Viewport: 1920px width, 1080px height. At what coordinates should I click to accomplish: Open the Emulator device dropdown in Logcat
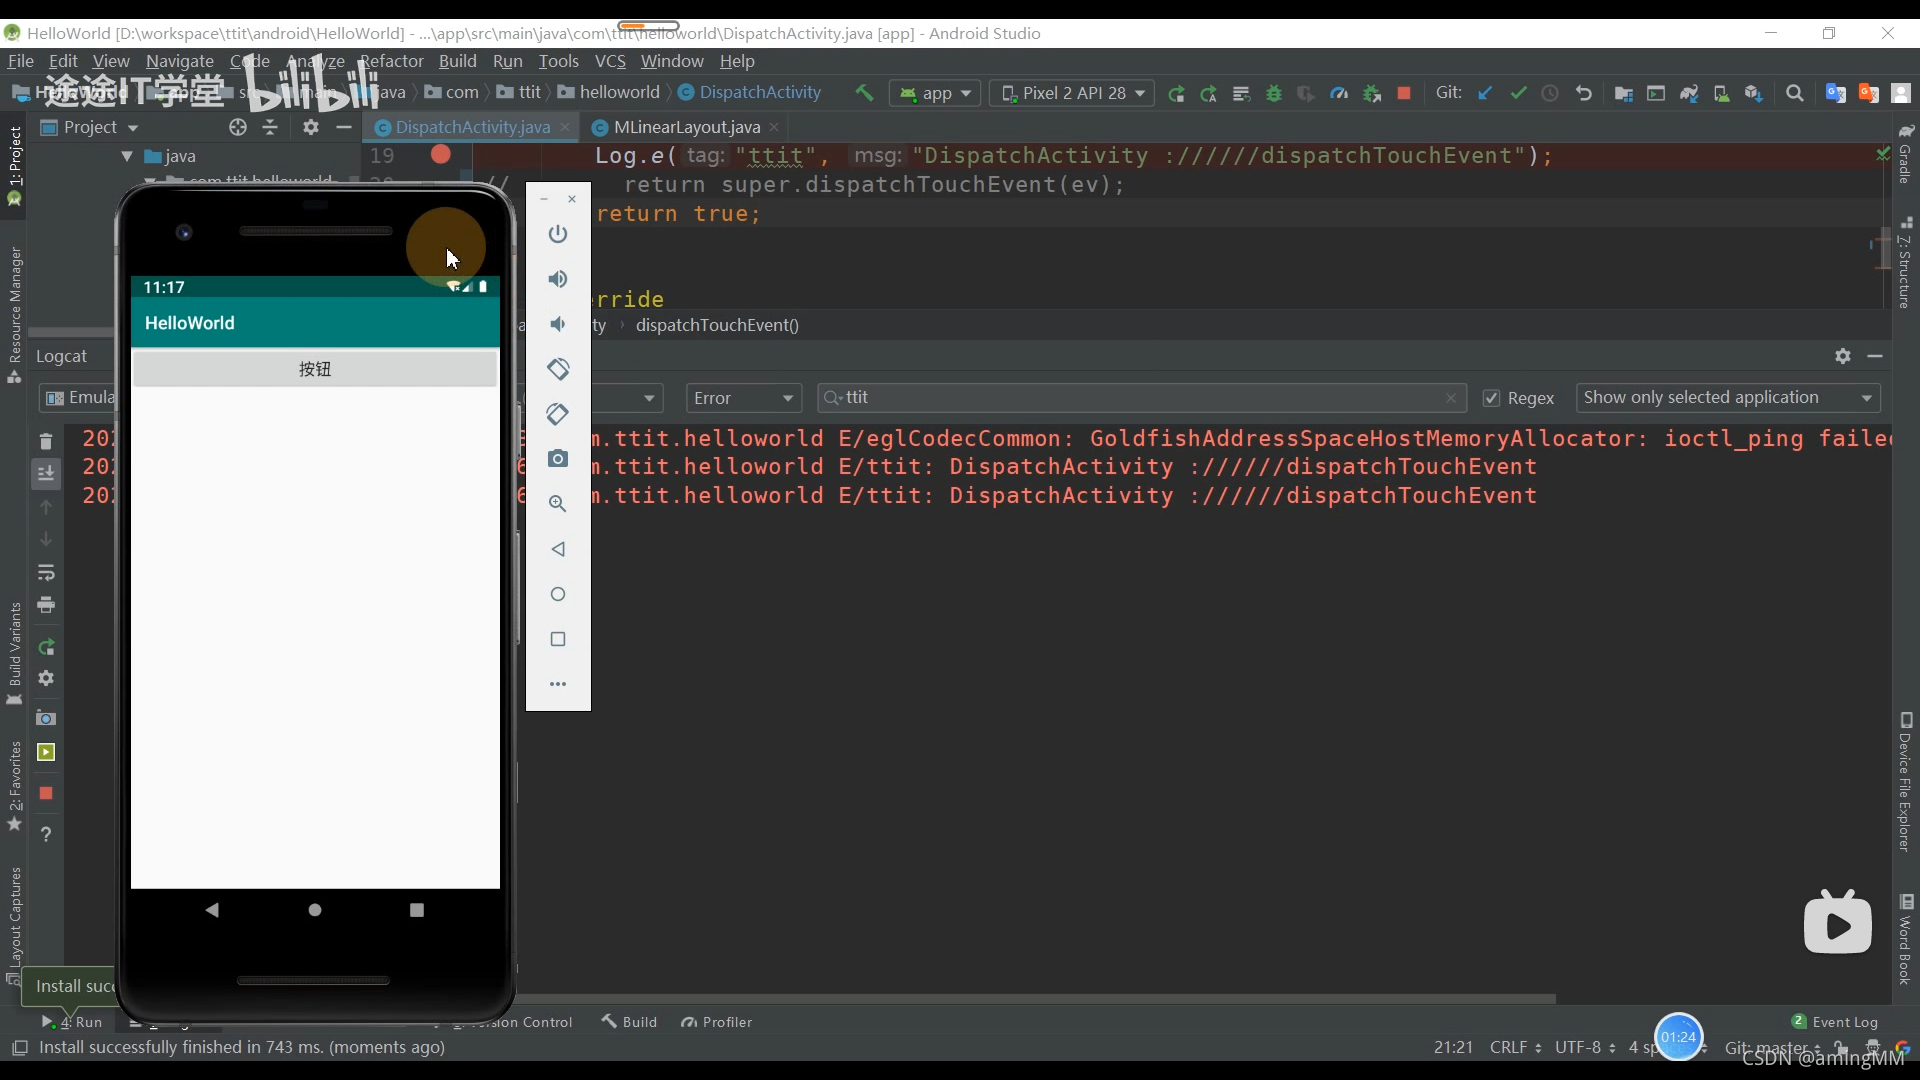(x=78, y=398)
